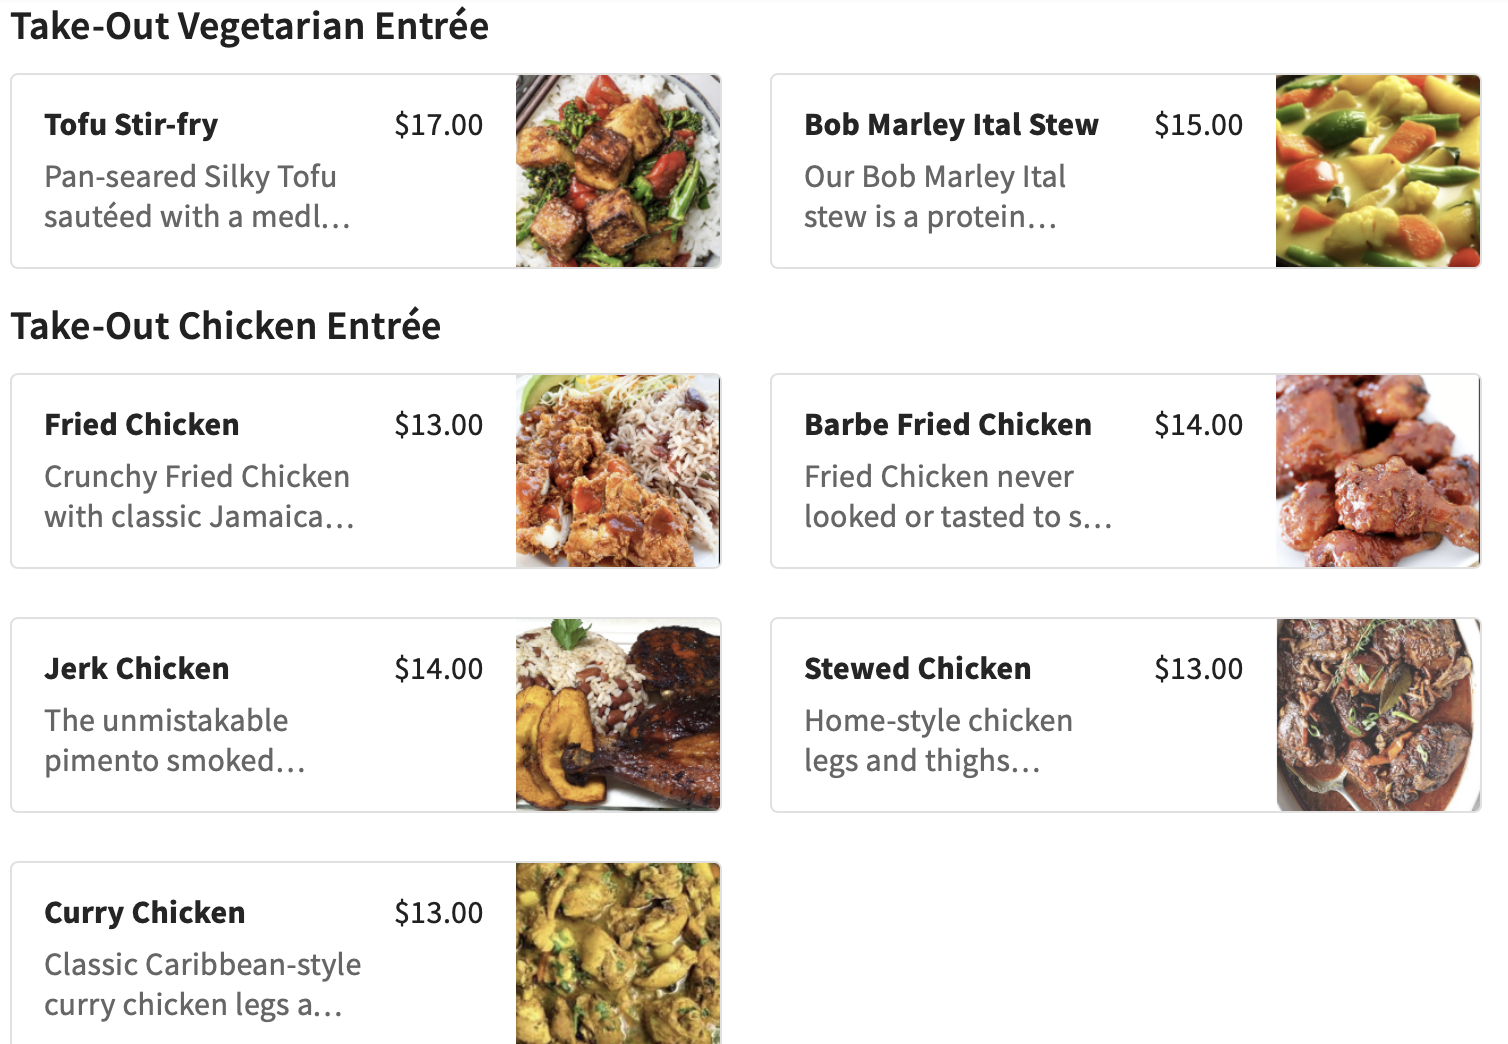Click the Fried Chicken item name

[x=142, y=425]
